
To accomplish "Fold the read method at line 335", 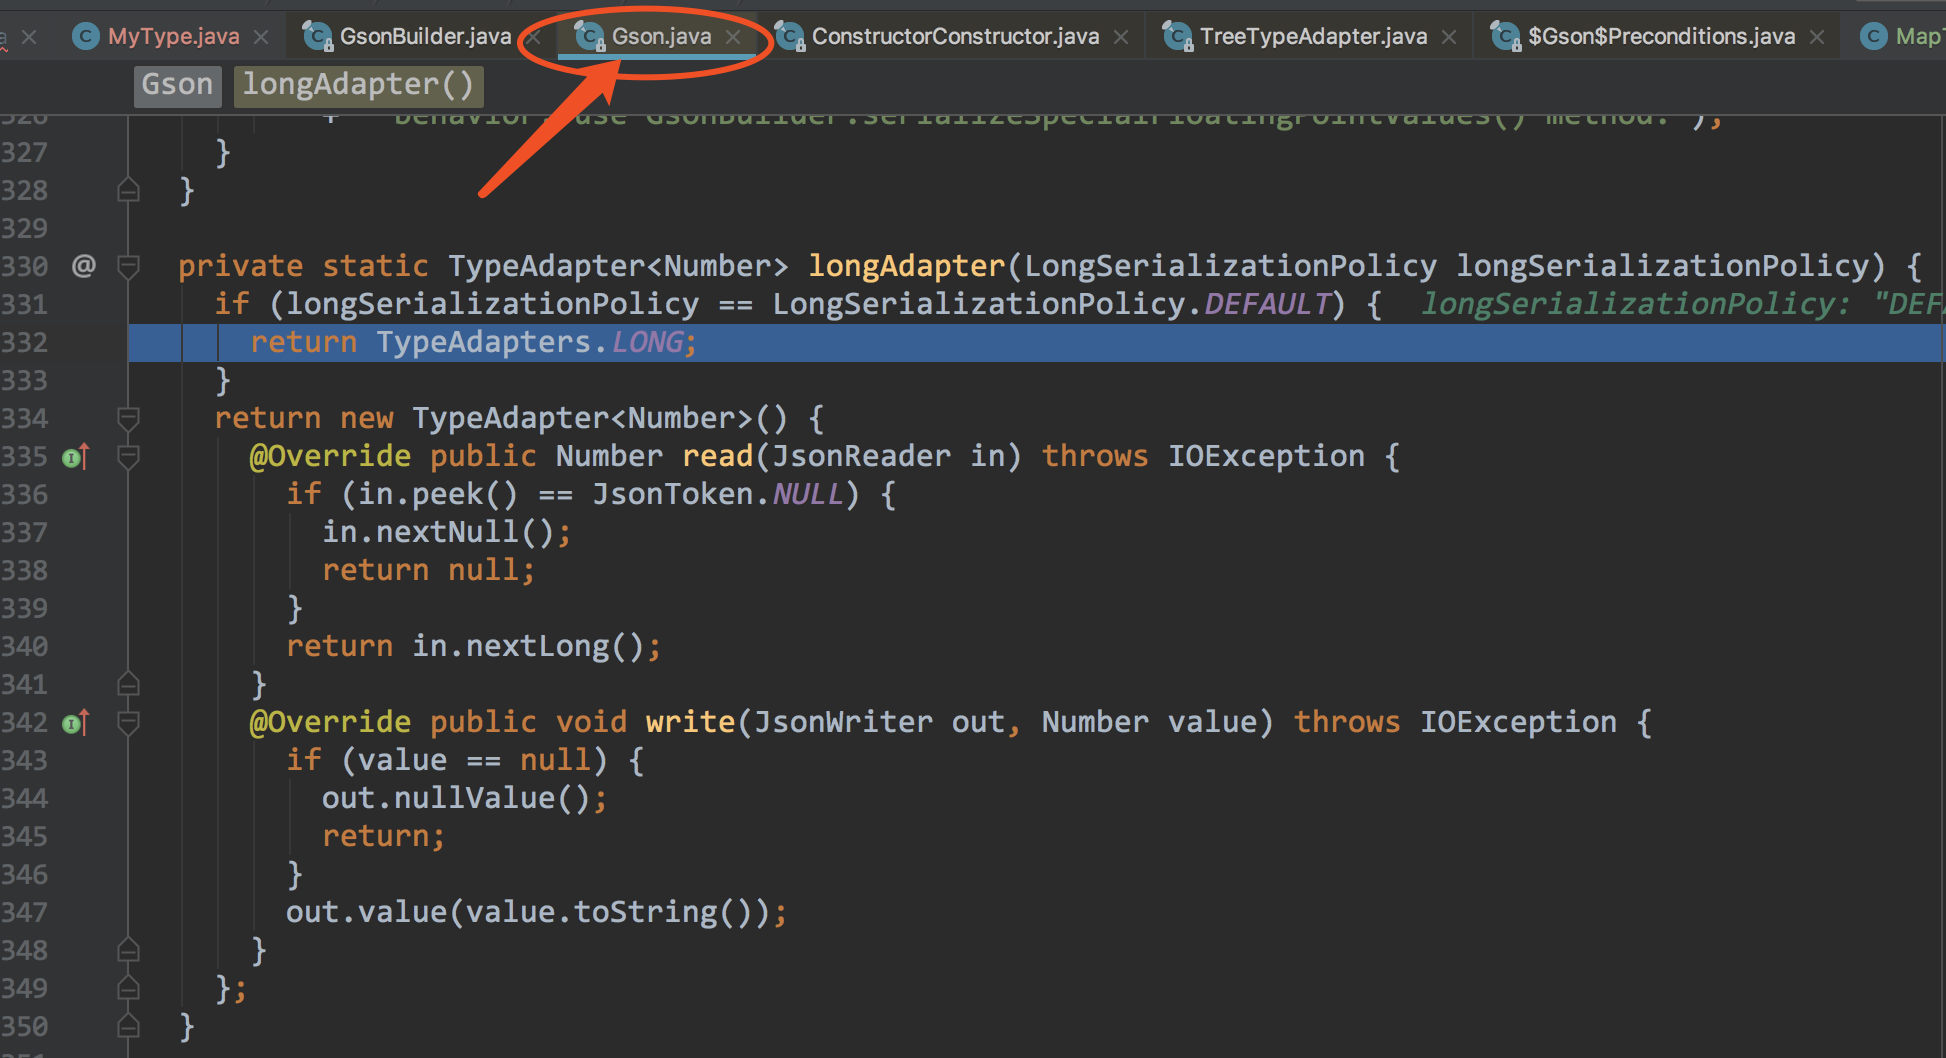I will tap(128, 457).
